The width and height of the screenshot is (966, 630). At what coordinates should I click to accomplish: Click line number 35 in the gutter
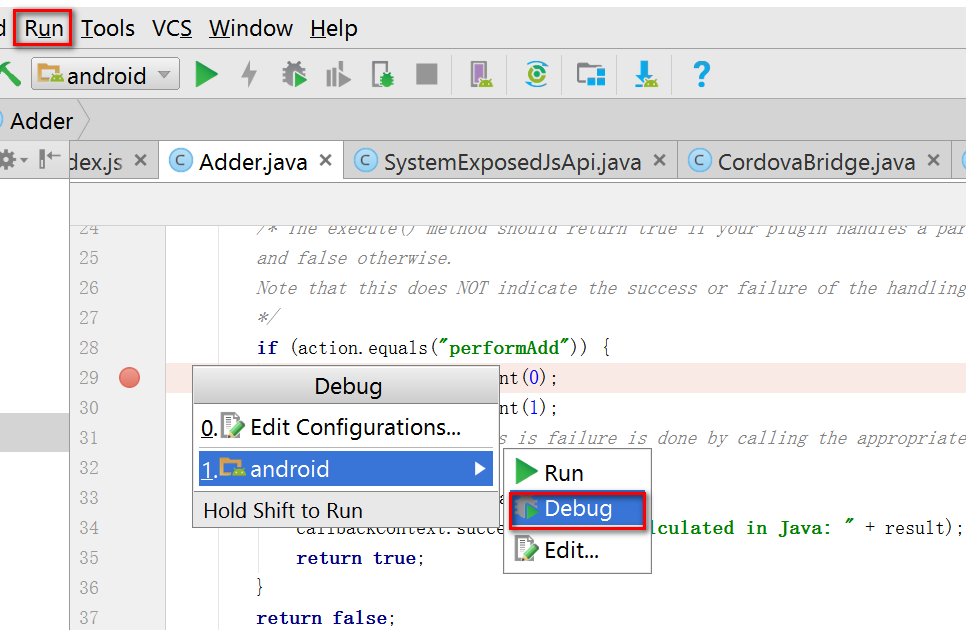[89, 557]
